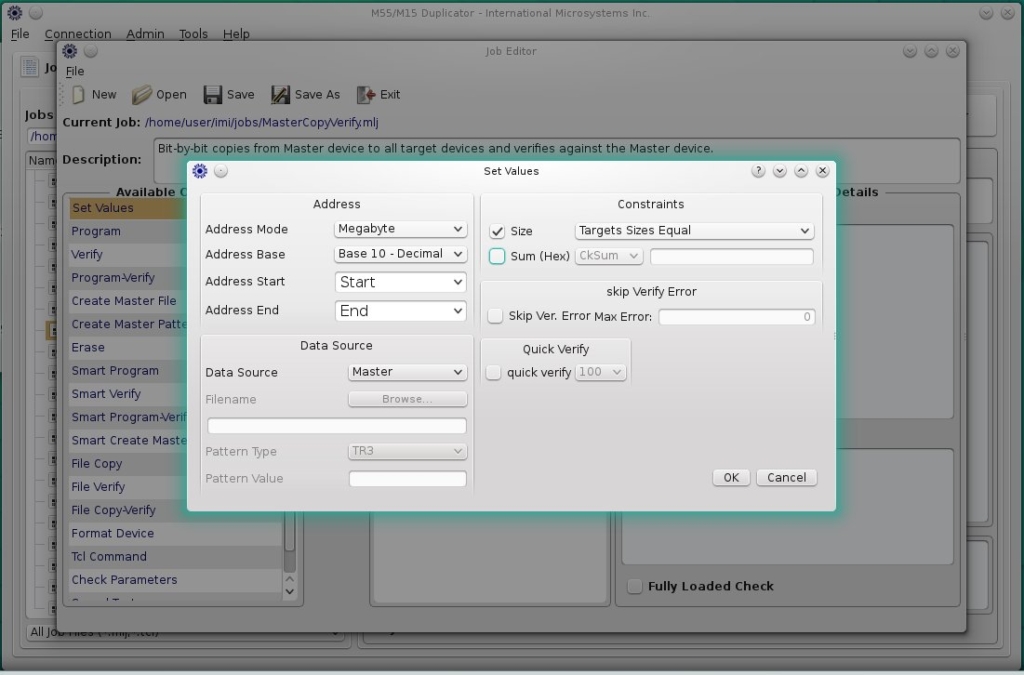
Task: Open the Address Base dropdown
Action: pyautogui.click(x=400, y=253)
